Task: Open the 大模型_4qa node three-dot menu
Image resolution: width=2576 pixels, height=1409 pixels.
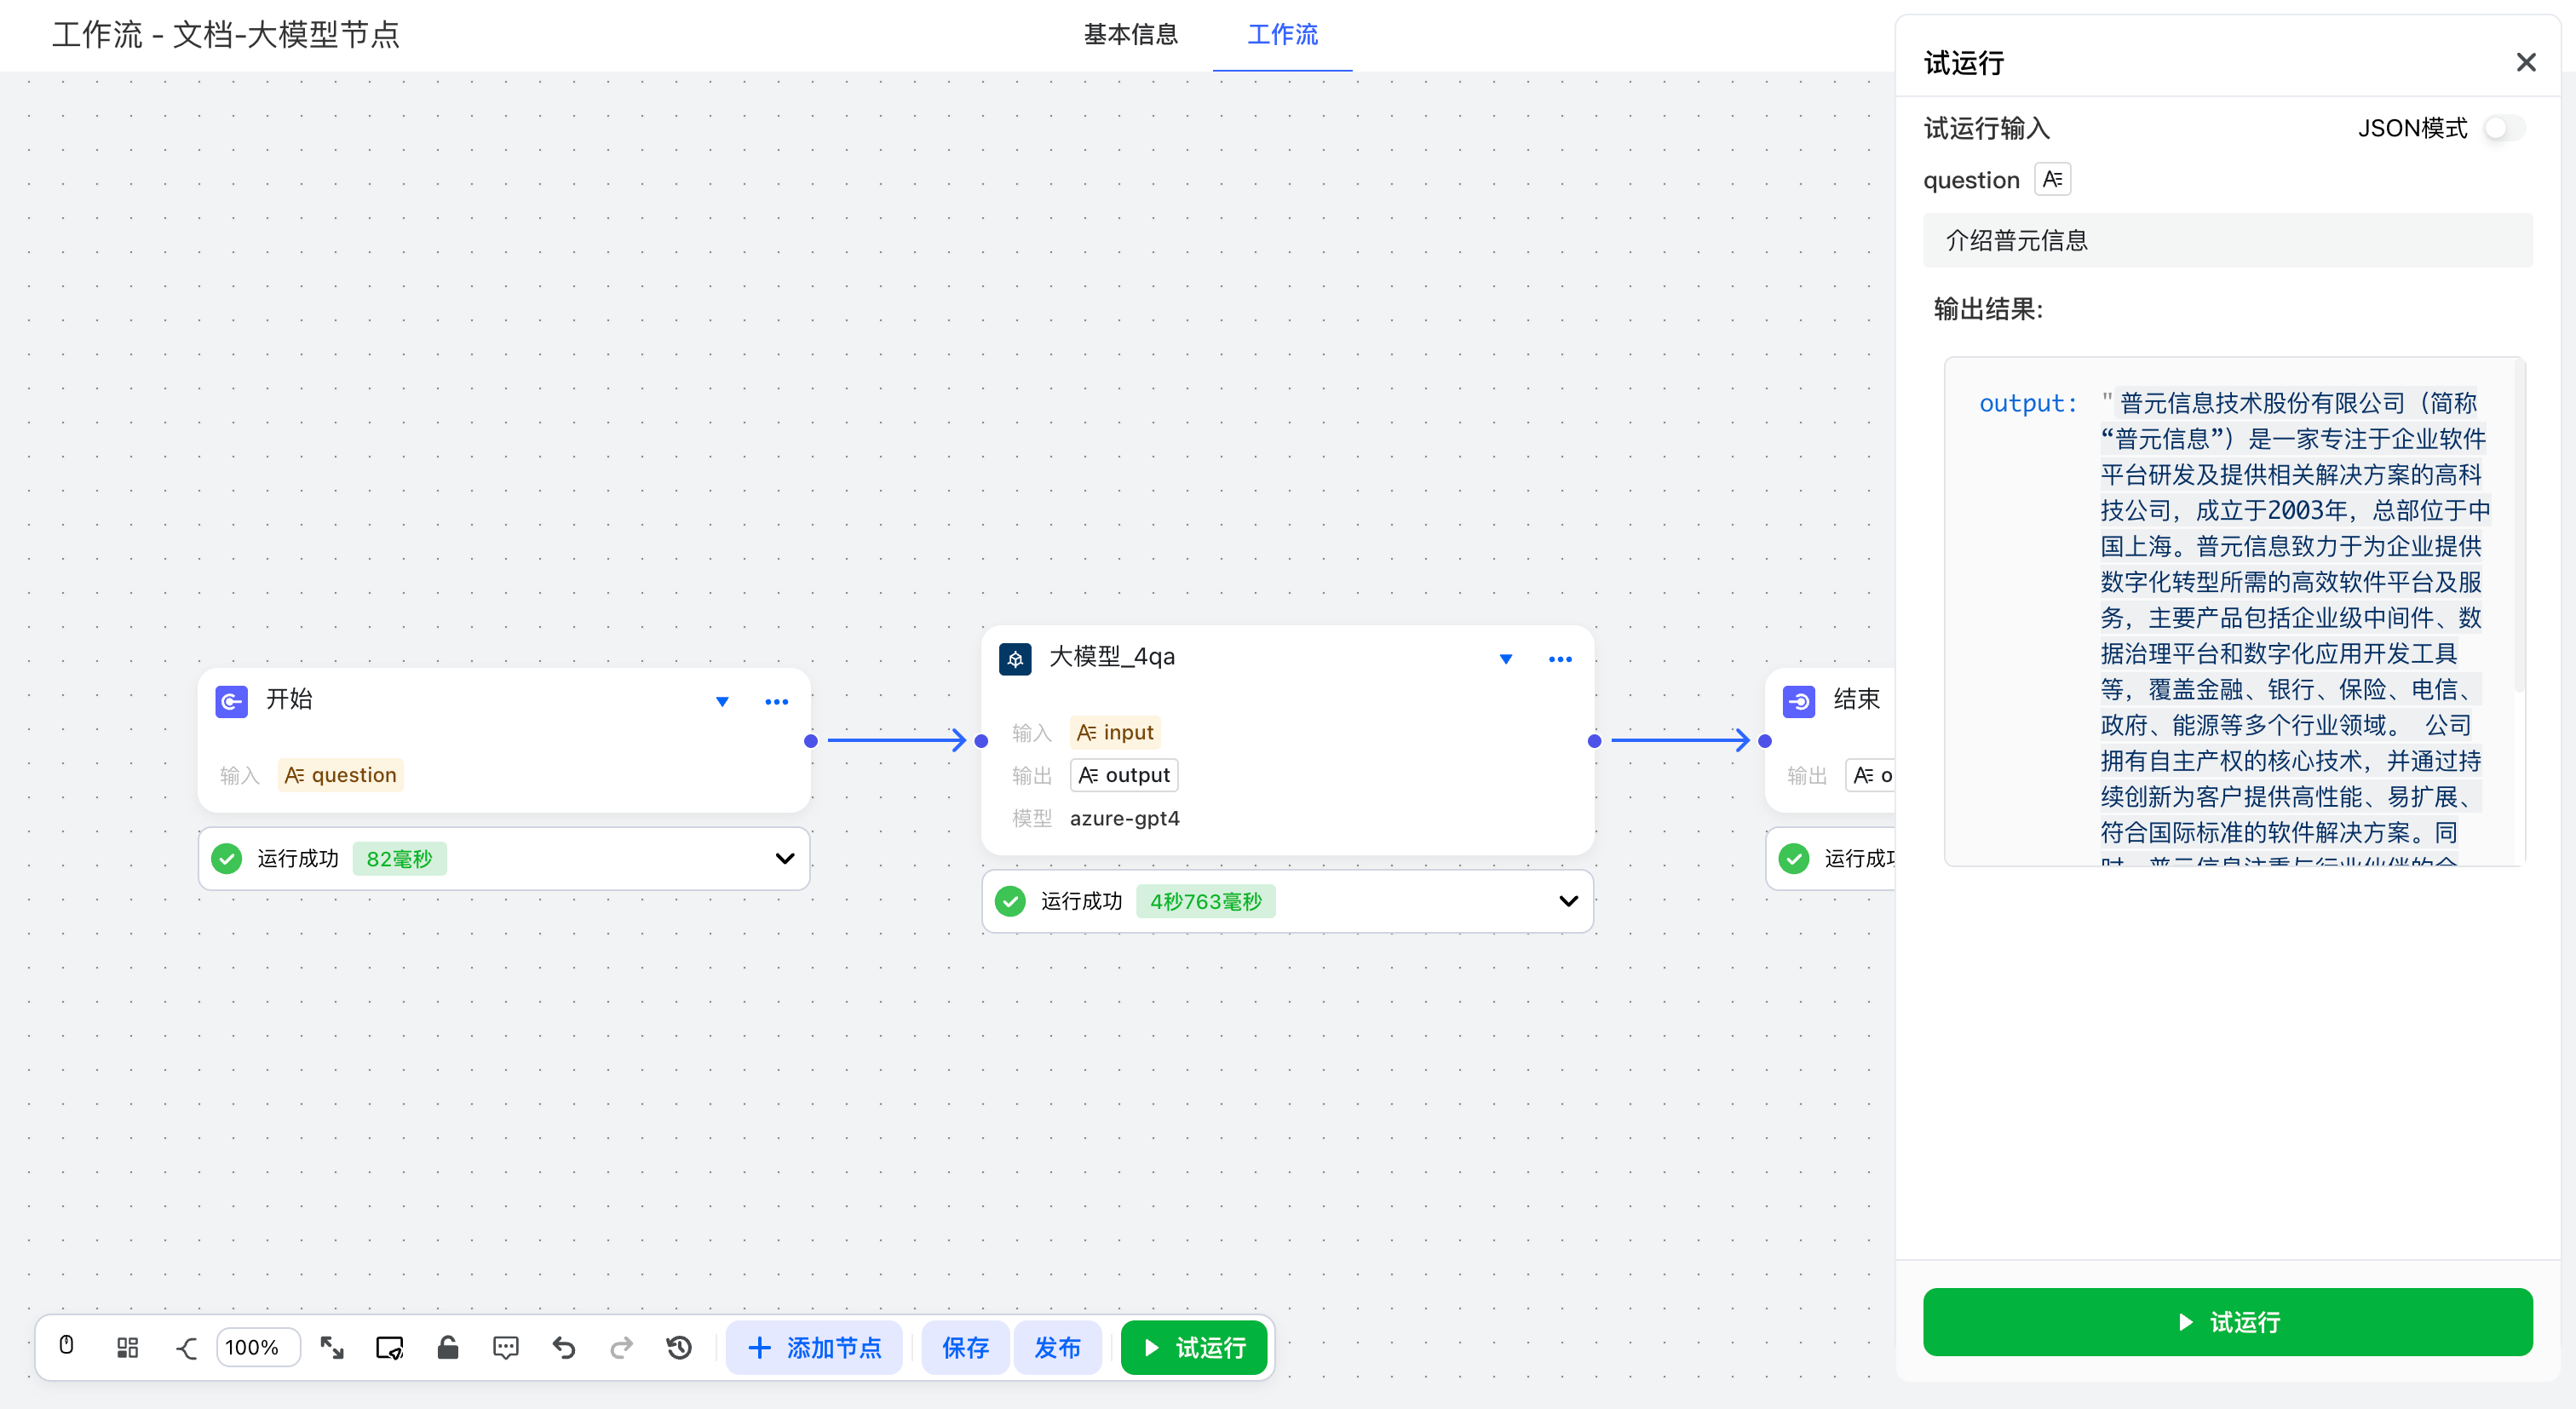Action: 1560,659
